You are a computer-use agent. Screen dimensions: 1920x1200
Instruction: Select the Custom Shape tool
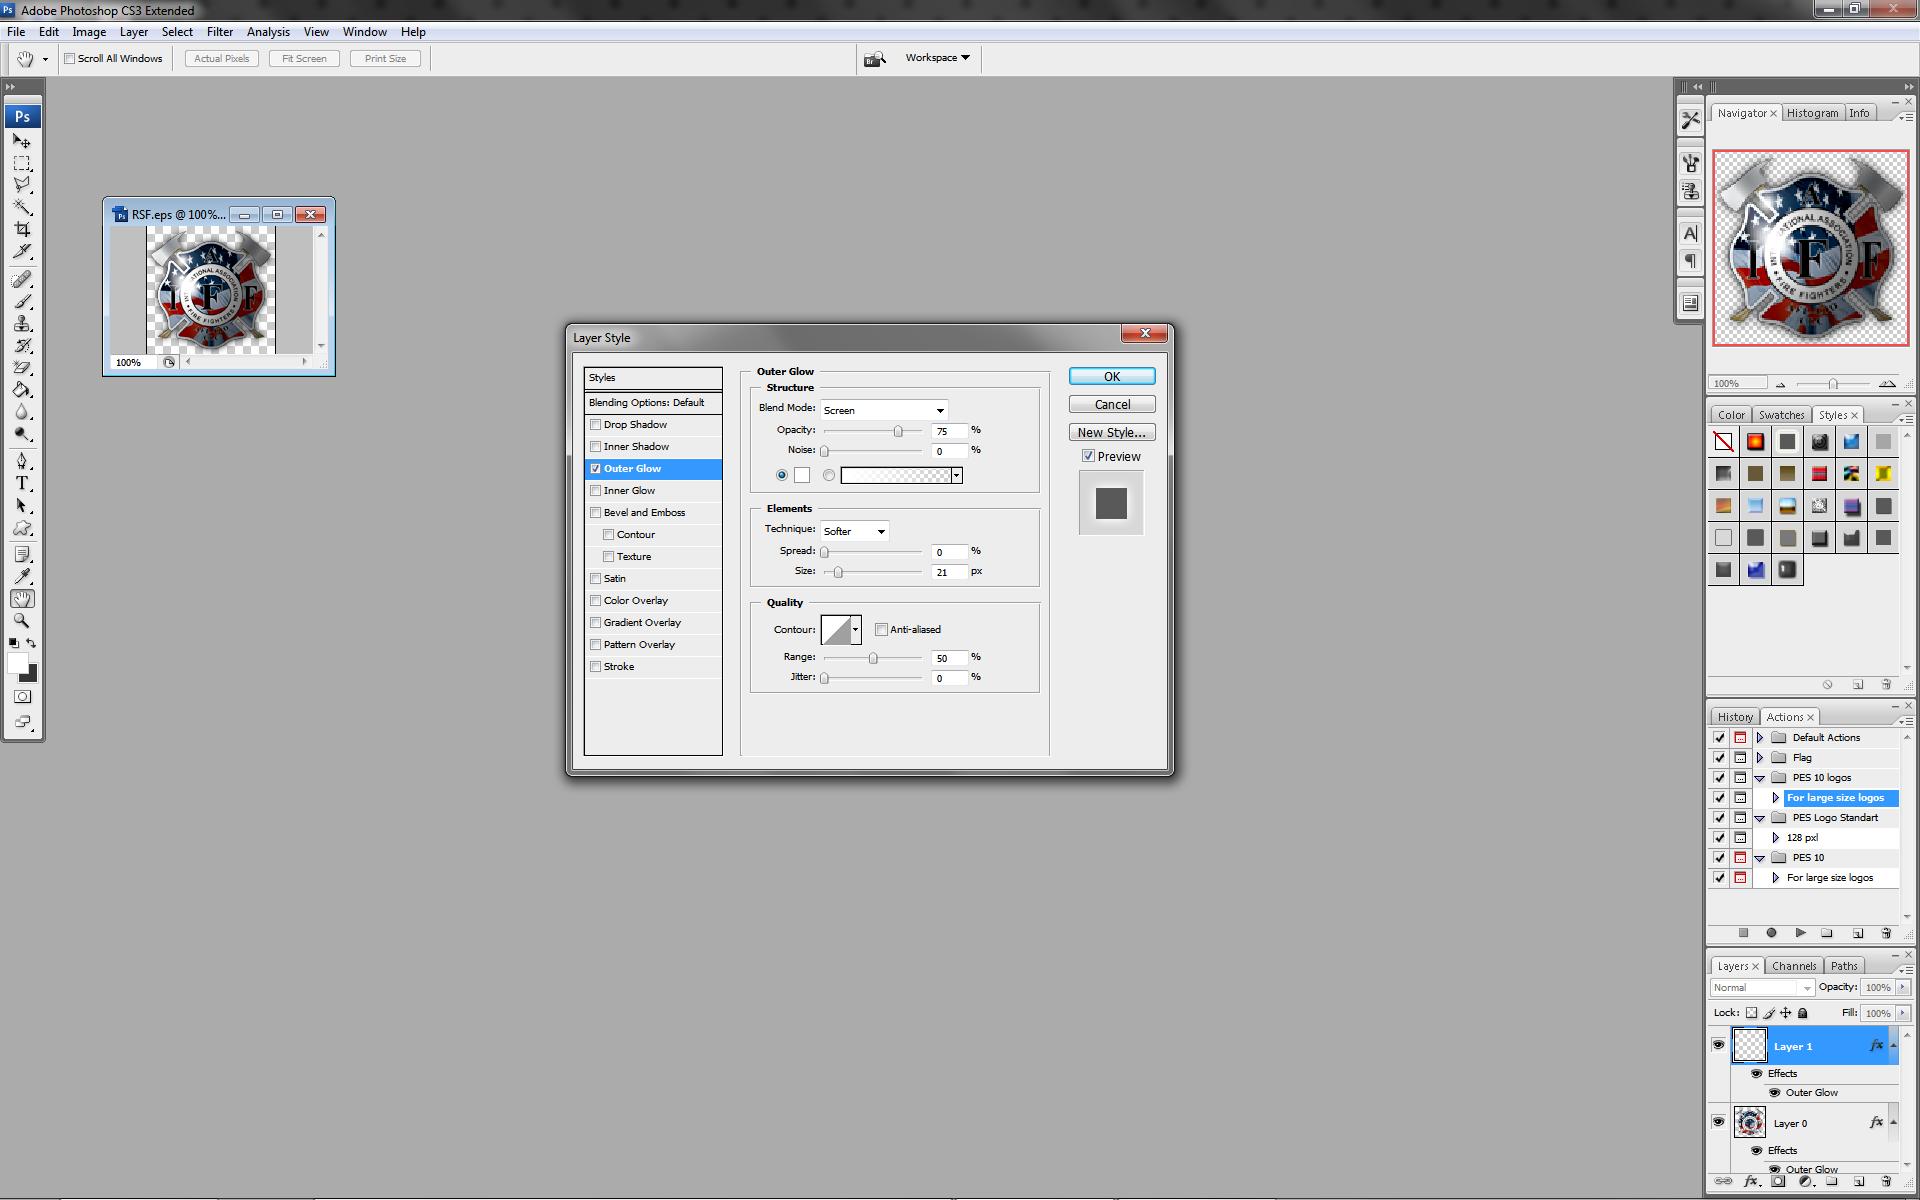click(x=22, y=527)
